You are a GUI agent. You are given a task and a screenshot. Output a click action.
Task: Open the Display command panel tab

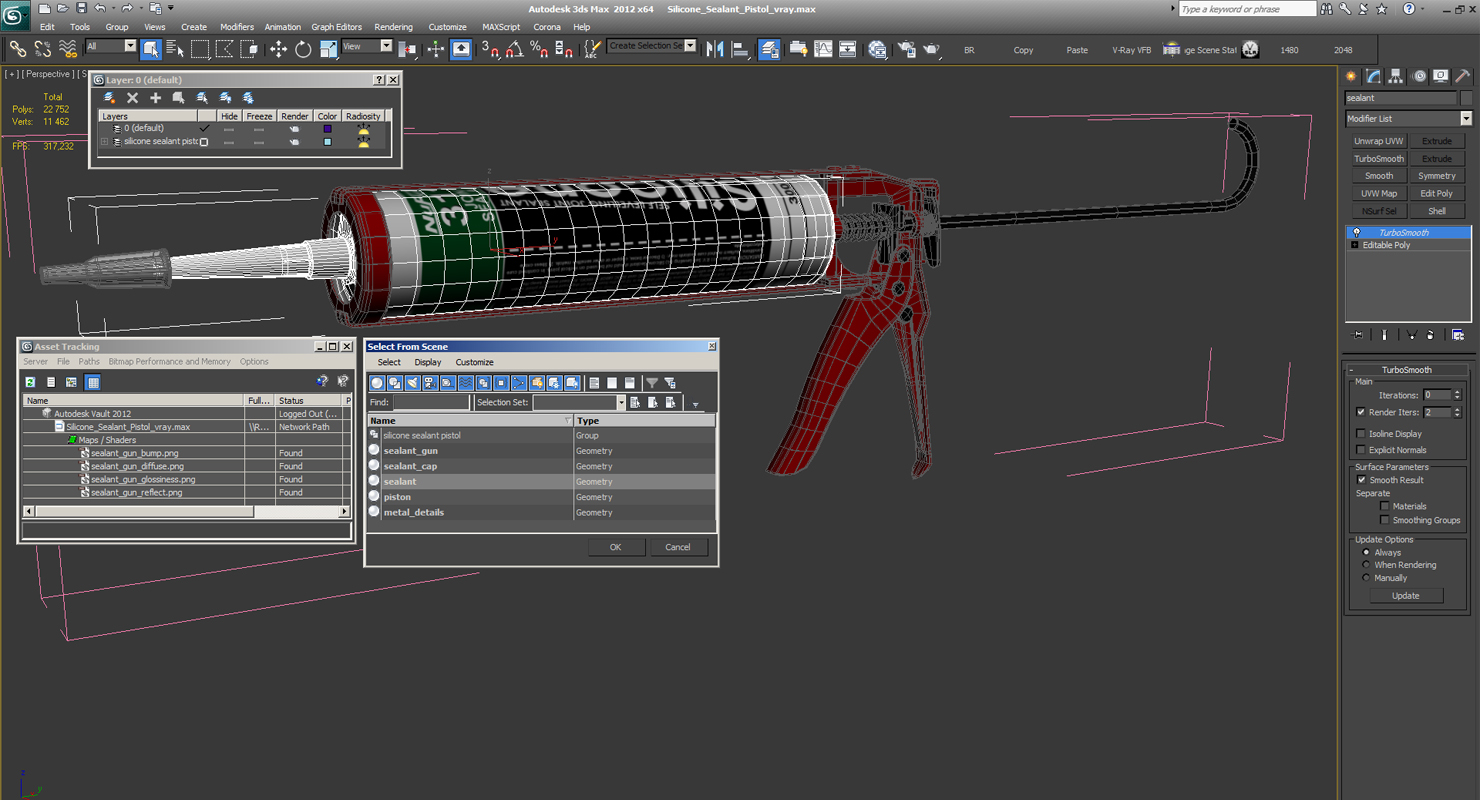click(1440, 76)
